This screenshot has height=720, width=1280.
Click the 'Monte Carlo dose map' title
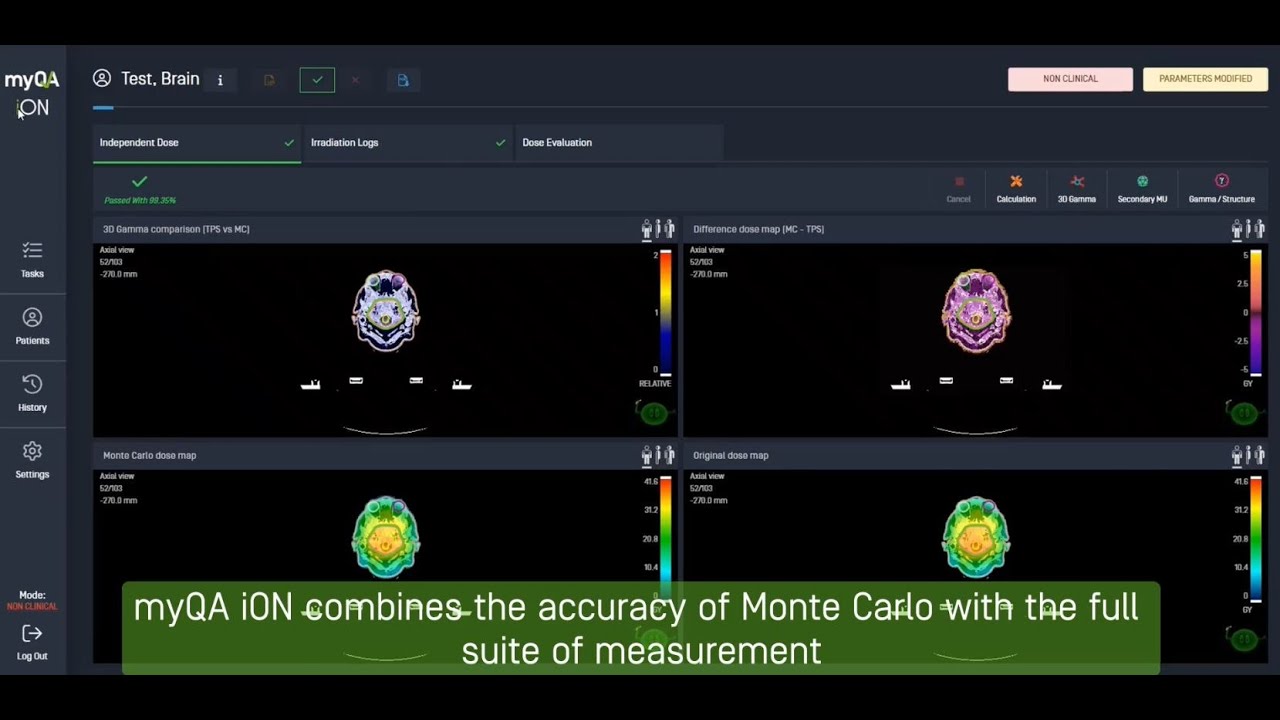pos(149,455)
